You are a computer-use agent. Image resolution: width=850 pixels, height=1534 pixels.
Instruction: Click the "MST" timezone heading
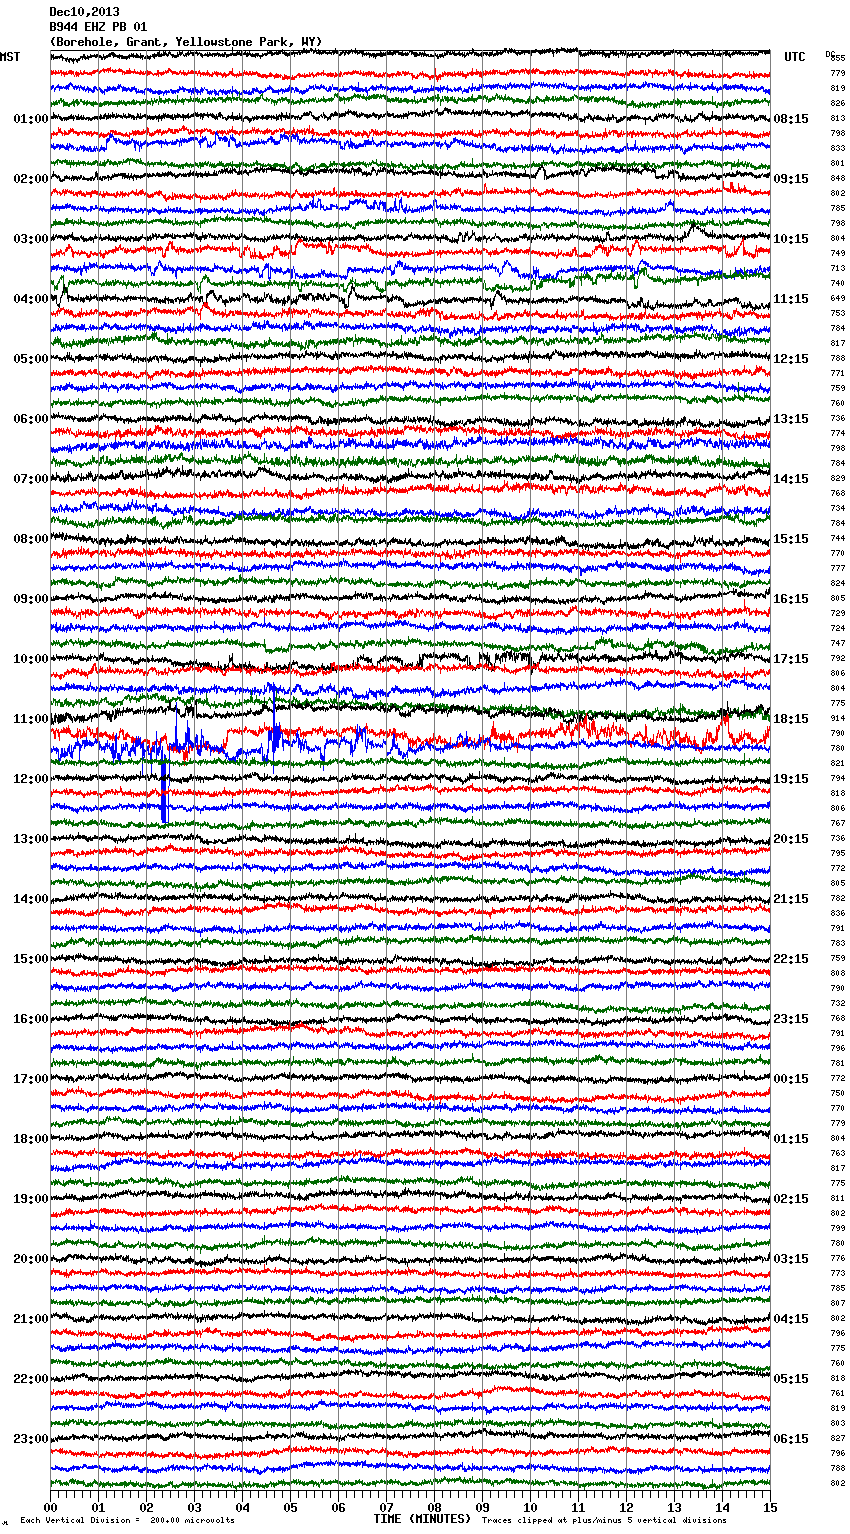pyautogui.click(x=10, y=57)
